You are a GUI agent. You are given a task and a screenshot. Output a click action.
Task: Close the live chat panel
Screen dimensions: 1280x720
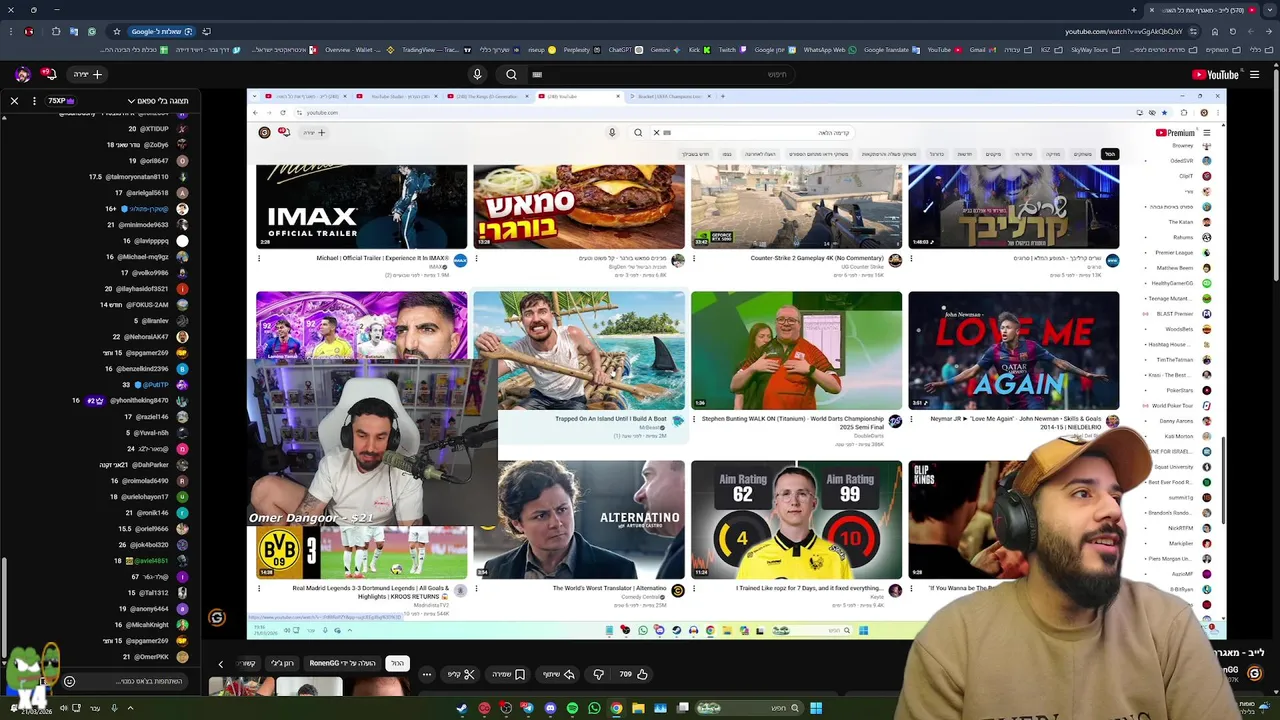[14, 101]
